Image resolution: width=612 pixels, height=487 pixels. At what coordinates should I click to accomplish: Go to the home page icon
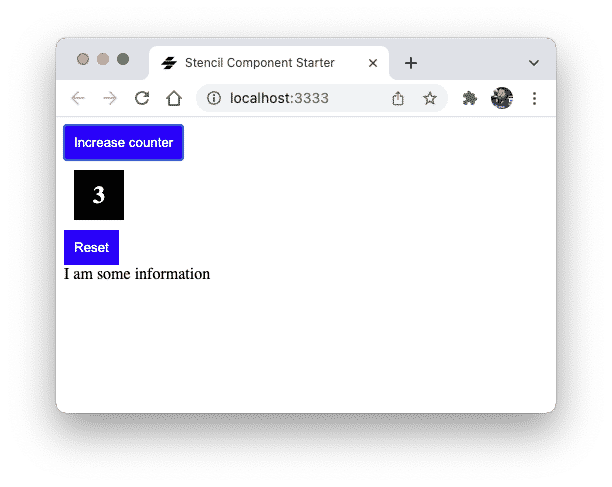[174, 98]
